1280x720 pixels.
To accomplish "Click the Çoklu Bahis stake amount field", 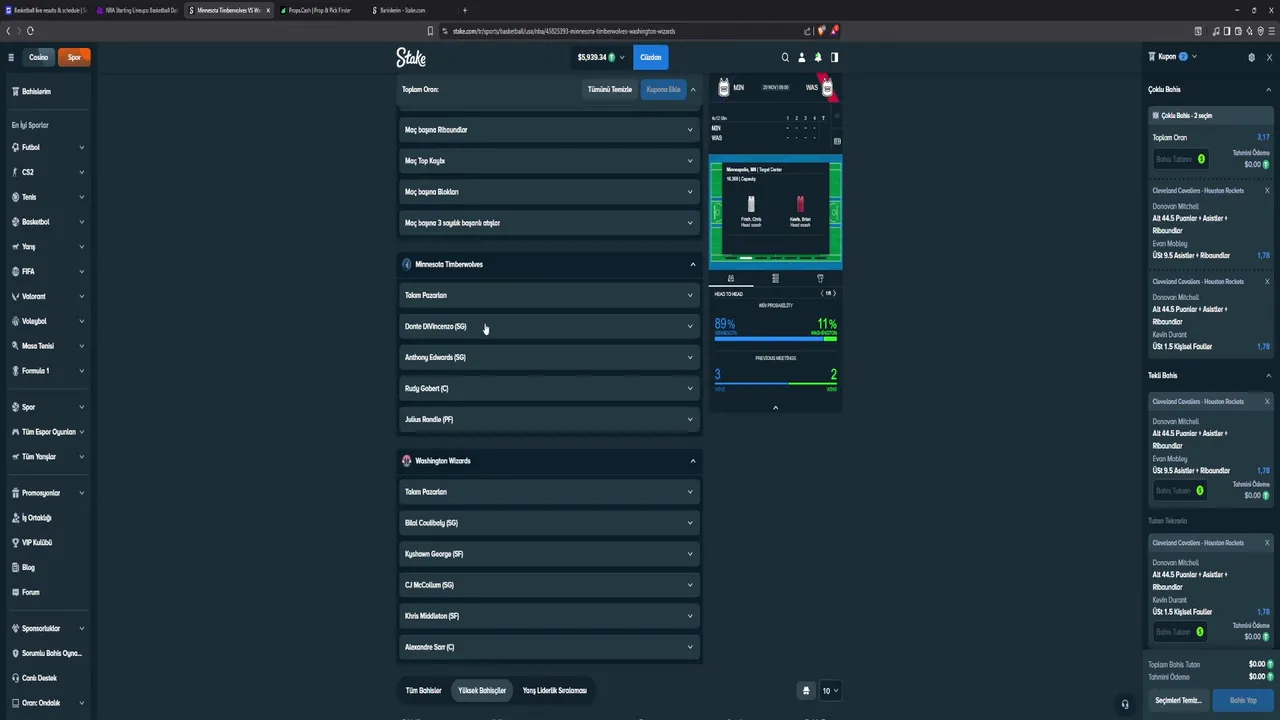I will coord(1180,159).
